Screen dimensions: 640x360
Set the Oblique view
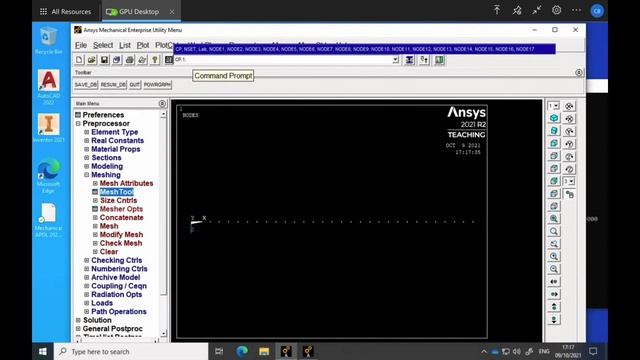[x=554, y=131]
